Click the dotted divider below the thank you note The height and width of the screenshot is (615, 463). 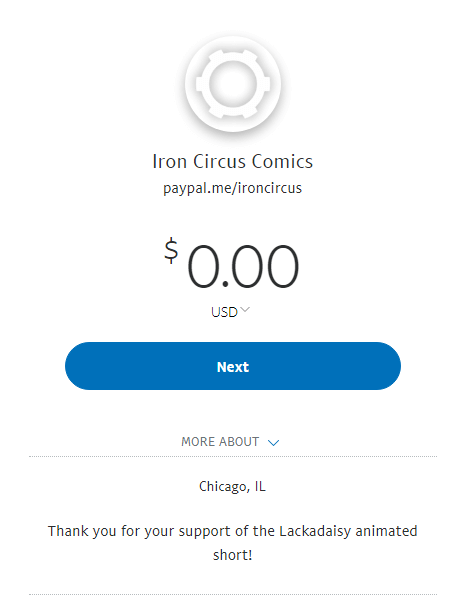click(233, 595)
